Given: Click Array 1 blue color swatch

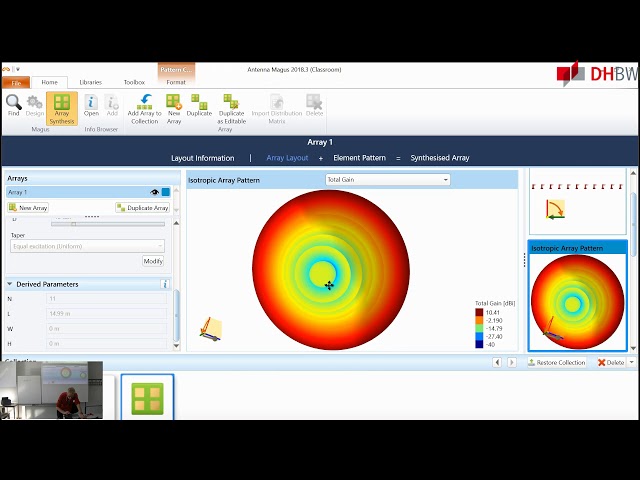Looking at the screenshot, I should click(166, 192).
